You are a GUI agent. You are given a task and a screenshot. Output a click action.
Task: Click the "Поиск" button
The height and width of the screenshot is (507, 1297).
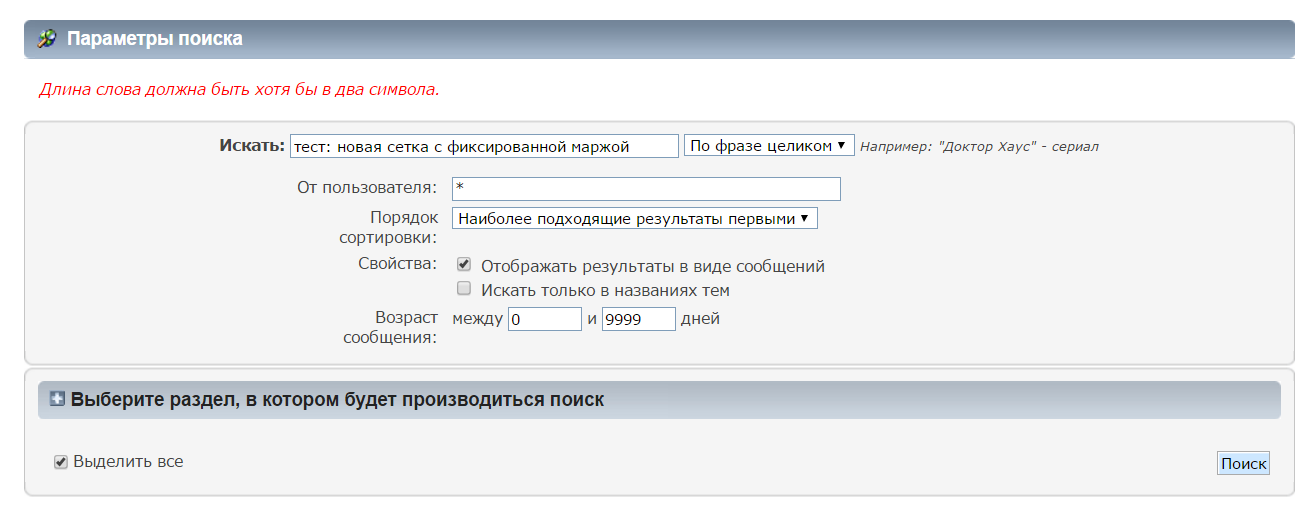1243,463
